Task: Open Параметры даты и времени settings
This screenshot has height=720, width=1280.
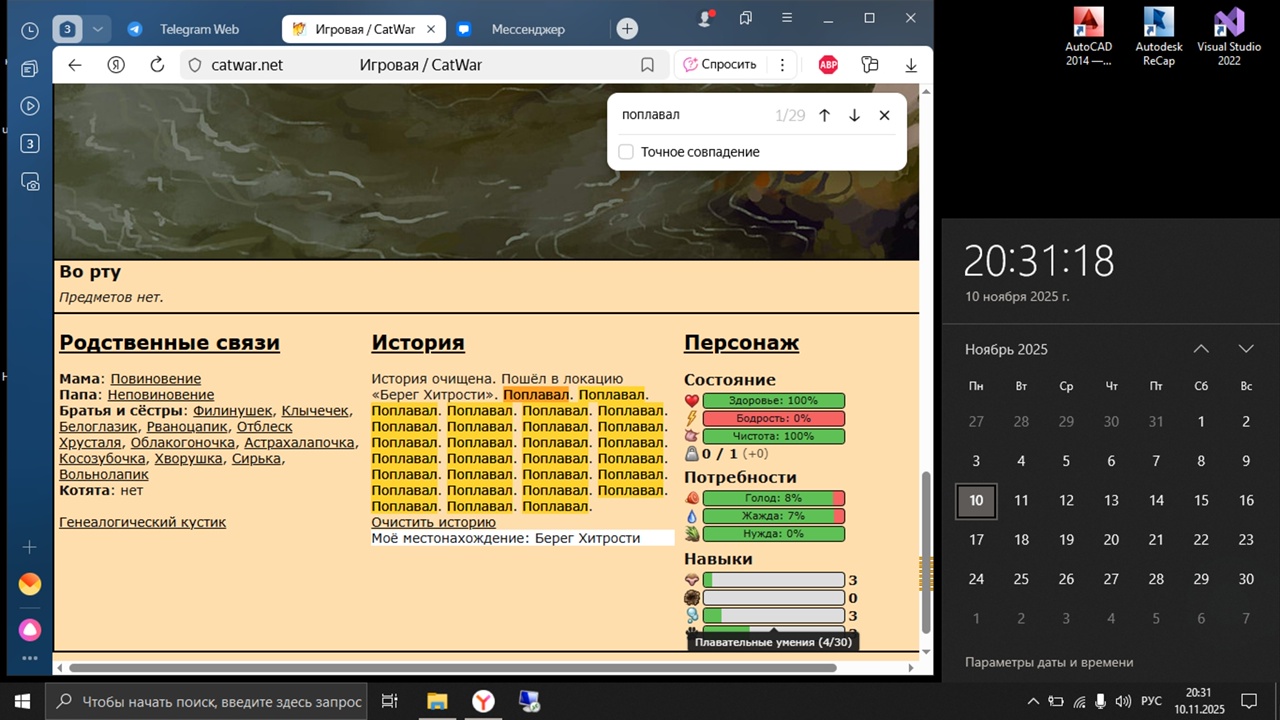Action: (x=1049, y=662)
